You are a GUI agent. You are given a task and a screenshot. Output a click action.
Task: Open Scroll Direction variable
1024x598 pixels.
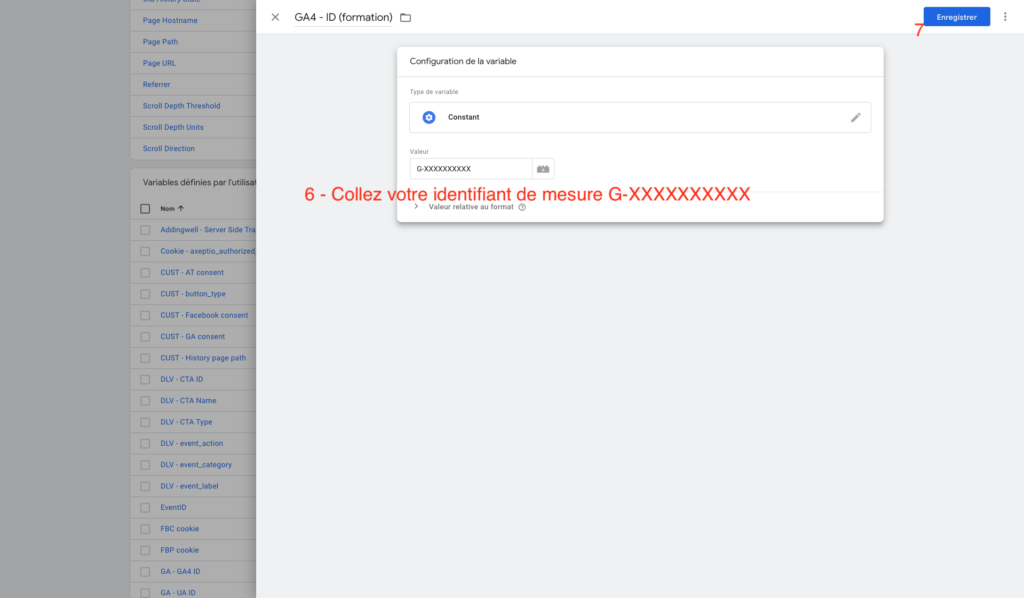pyautogui.click(x=168, y=149)
